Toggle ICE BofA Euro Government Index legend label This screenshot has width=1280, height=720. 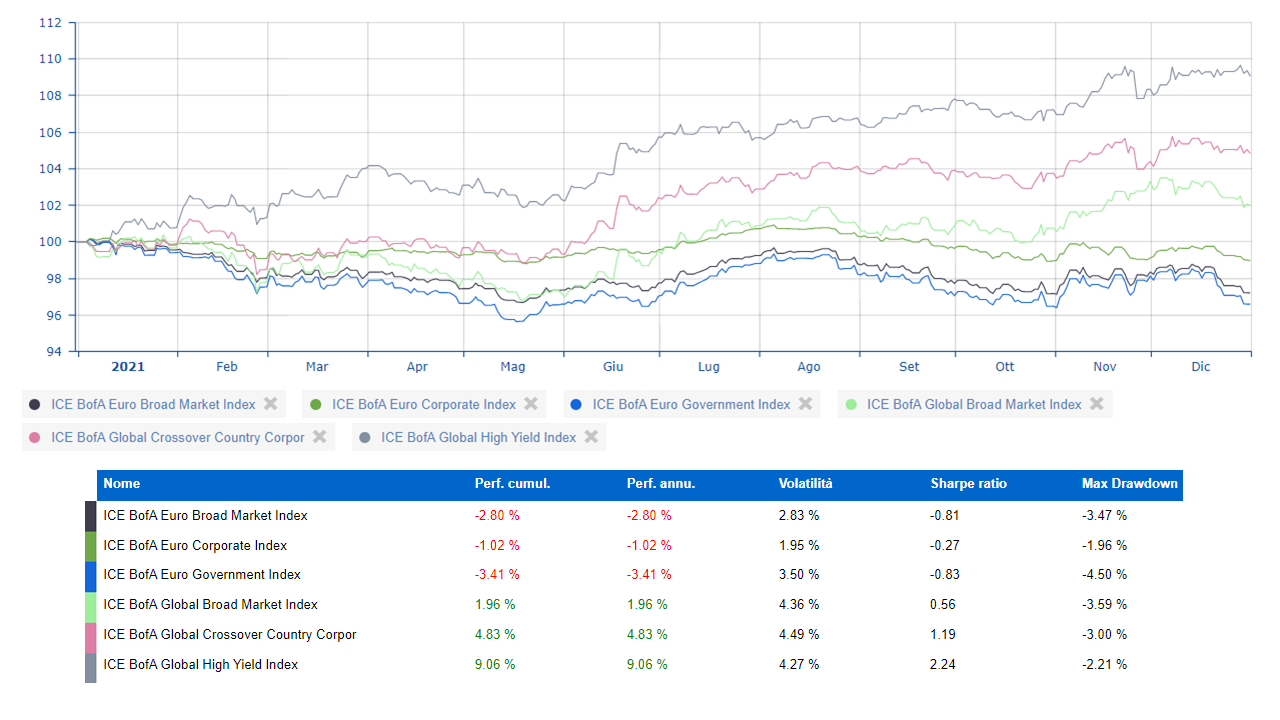691,405
